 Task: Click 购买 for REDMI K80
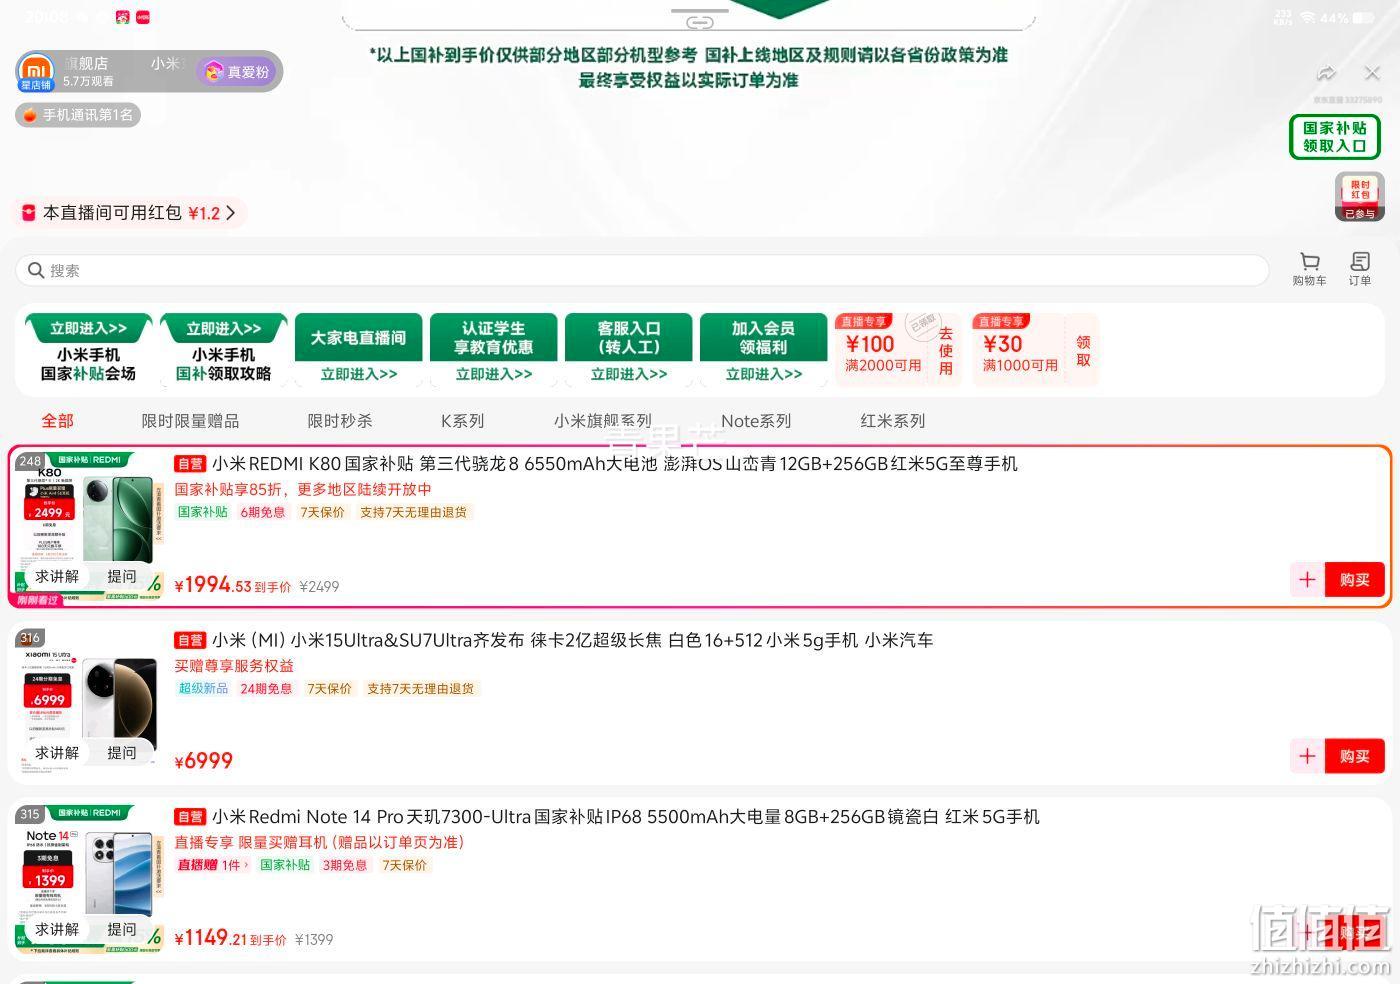coord(1354,579)
